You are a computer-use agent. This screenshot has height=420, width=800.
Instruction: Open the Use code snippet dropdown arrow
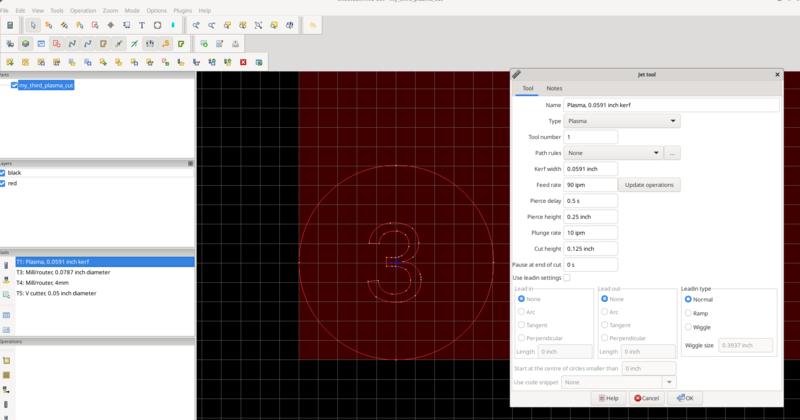[669, 382]
